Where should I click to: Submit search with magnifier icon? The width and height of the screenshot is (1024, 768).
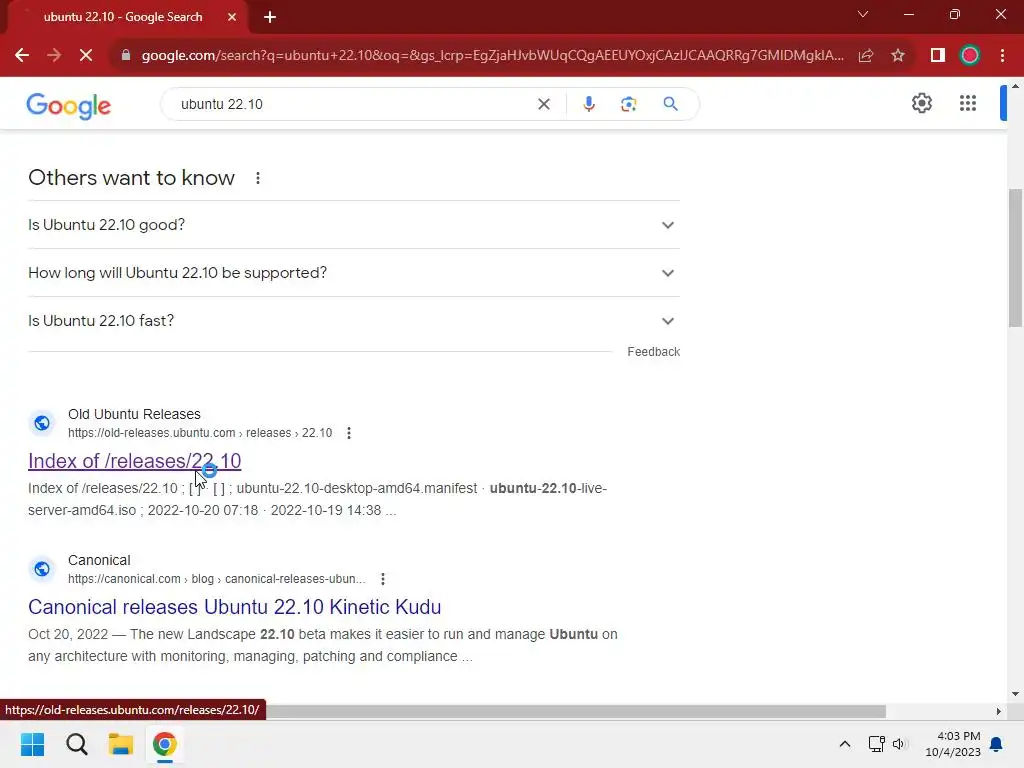[x=670, y=104]
